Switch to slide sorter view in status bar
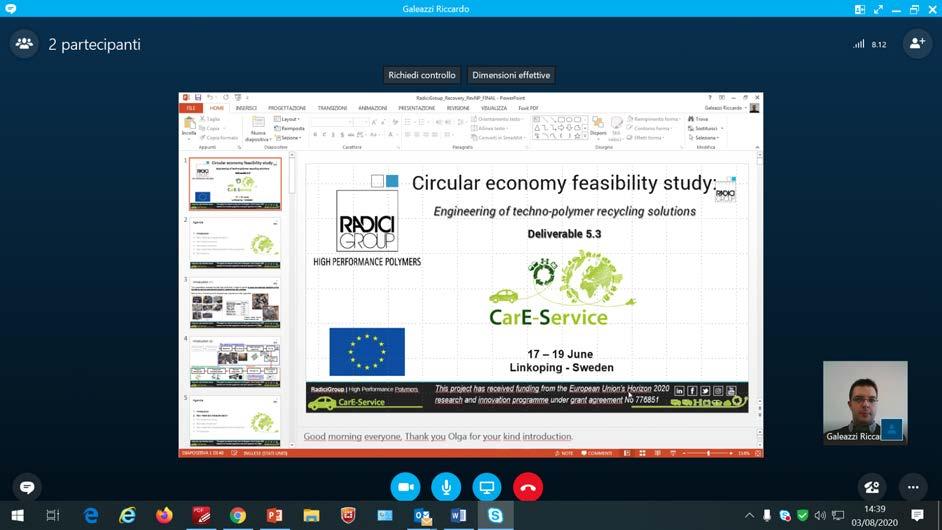The width and height of the screenshot is (942, 530). (642, 453)
